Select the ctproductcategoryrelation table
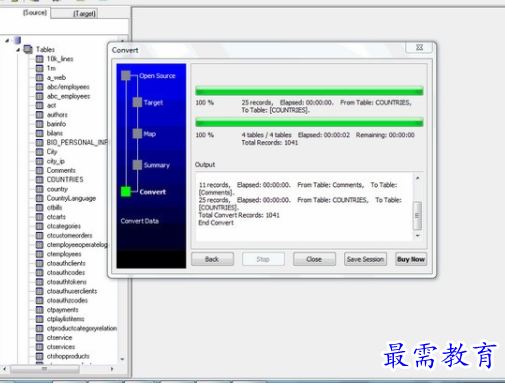Screen dimensions: 505x387 coord(82,328)
